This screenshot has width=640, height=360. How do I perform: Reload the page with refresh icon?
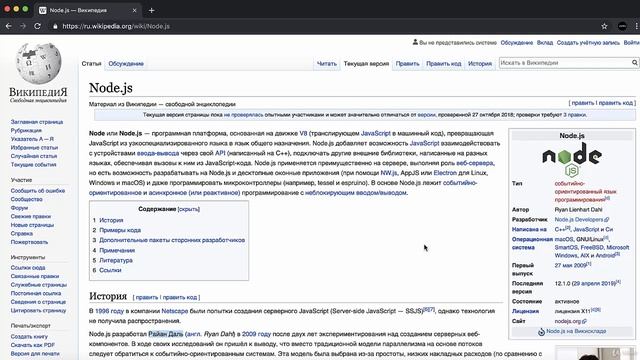tap(38, 26)
